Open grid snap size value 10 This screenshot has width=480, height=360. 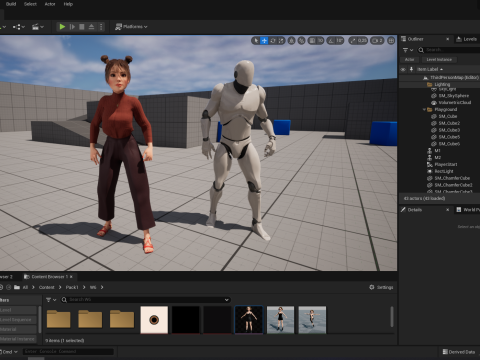(x=320, y=41)
